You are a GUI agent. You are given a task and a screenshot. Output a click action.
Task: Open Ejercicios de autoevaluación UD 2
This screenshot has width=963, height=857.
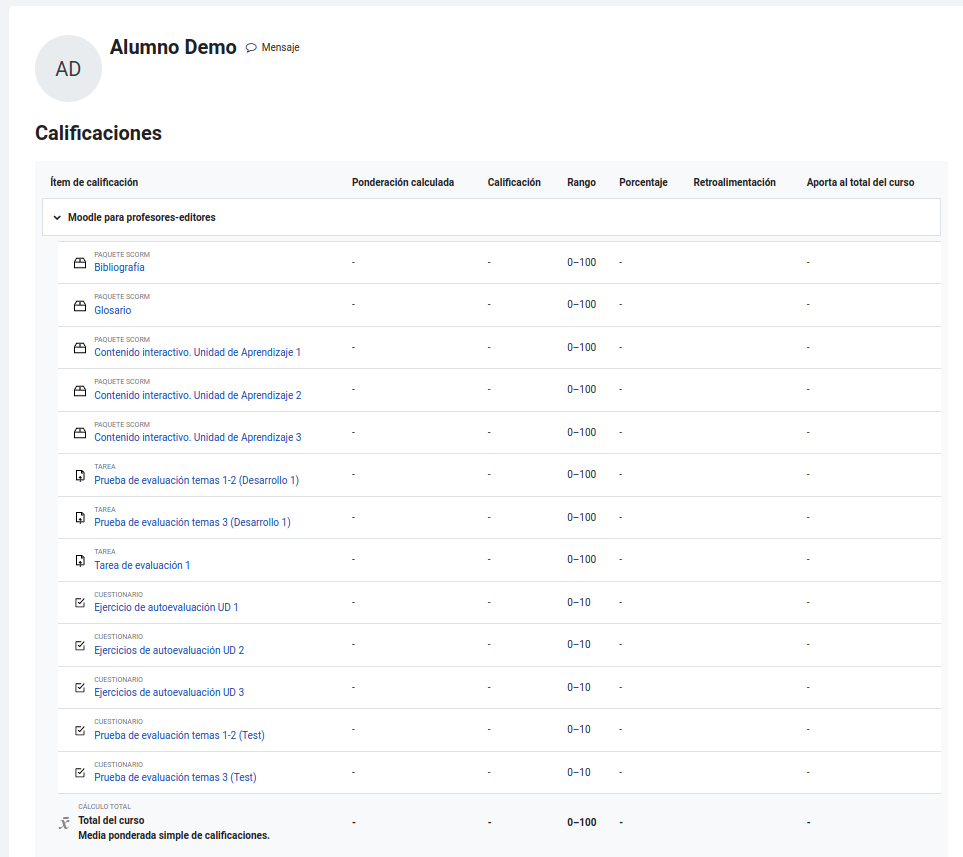click(x=169, y=650)
